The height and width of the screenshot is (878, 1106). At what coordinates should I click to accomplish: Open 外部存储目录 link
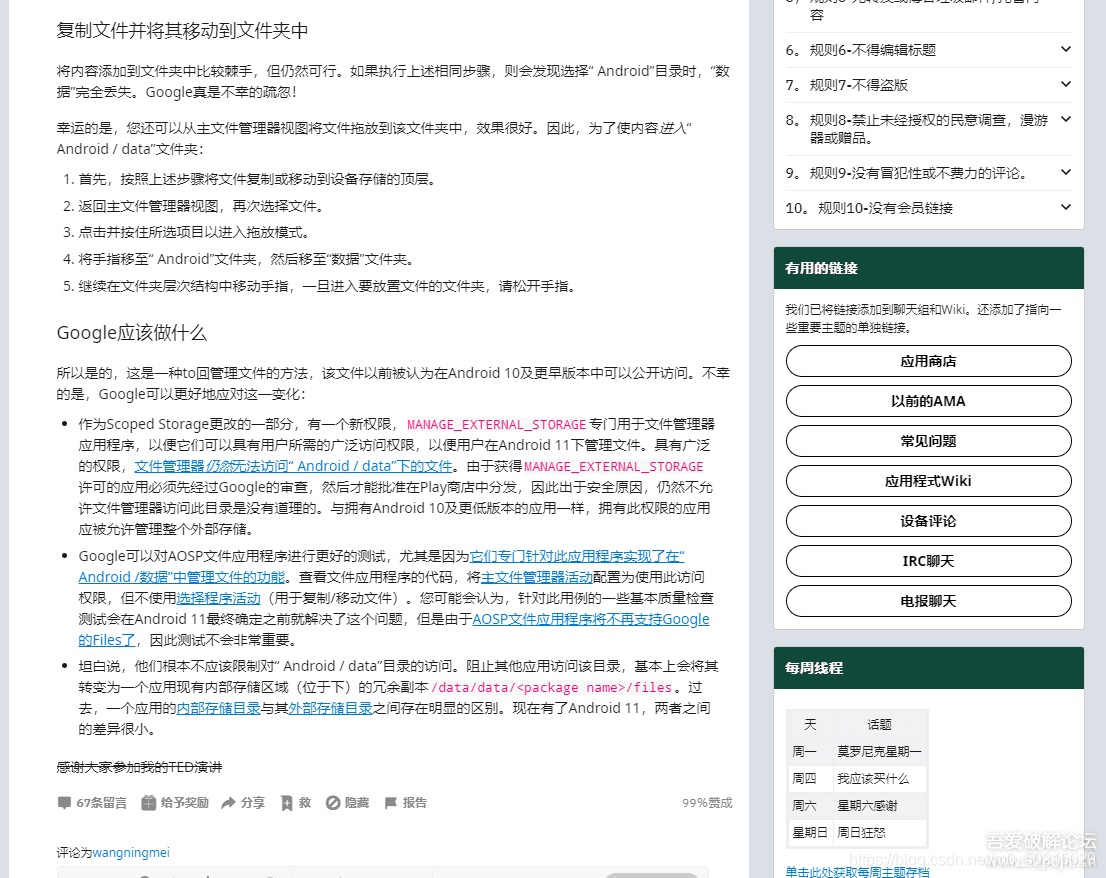click(330, 708)
